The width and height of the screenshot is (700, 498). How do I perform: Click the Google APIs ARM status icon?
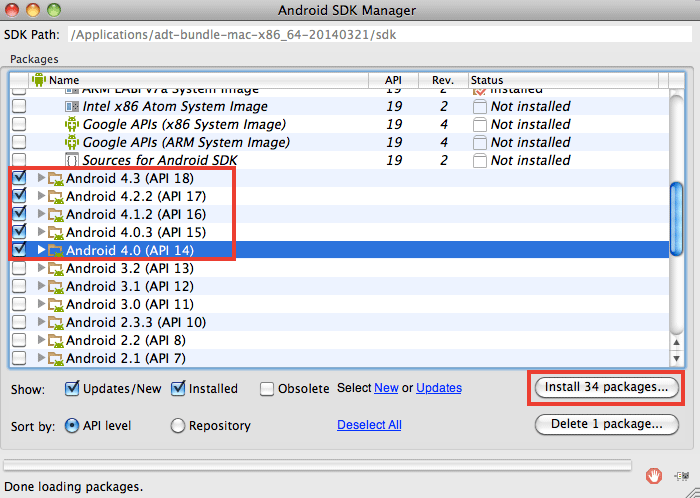[x=479, y=143]
